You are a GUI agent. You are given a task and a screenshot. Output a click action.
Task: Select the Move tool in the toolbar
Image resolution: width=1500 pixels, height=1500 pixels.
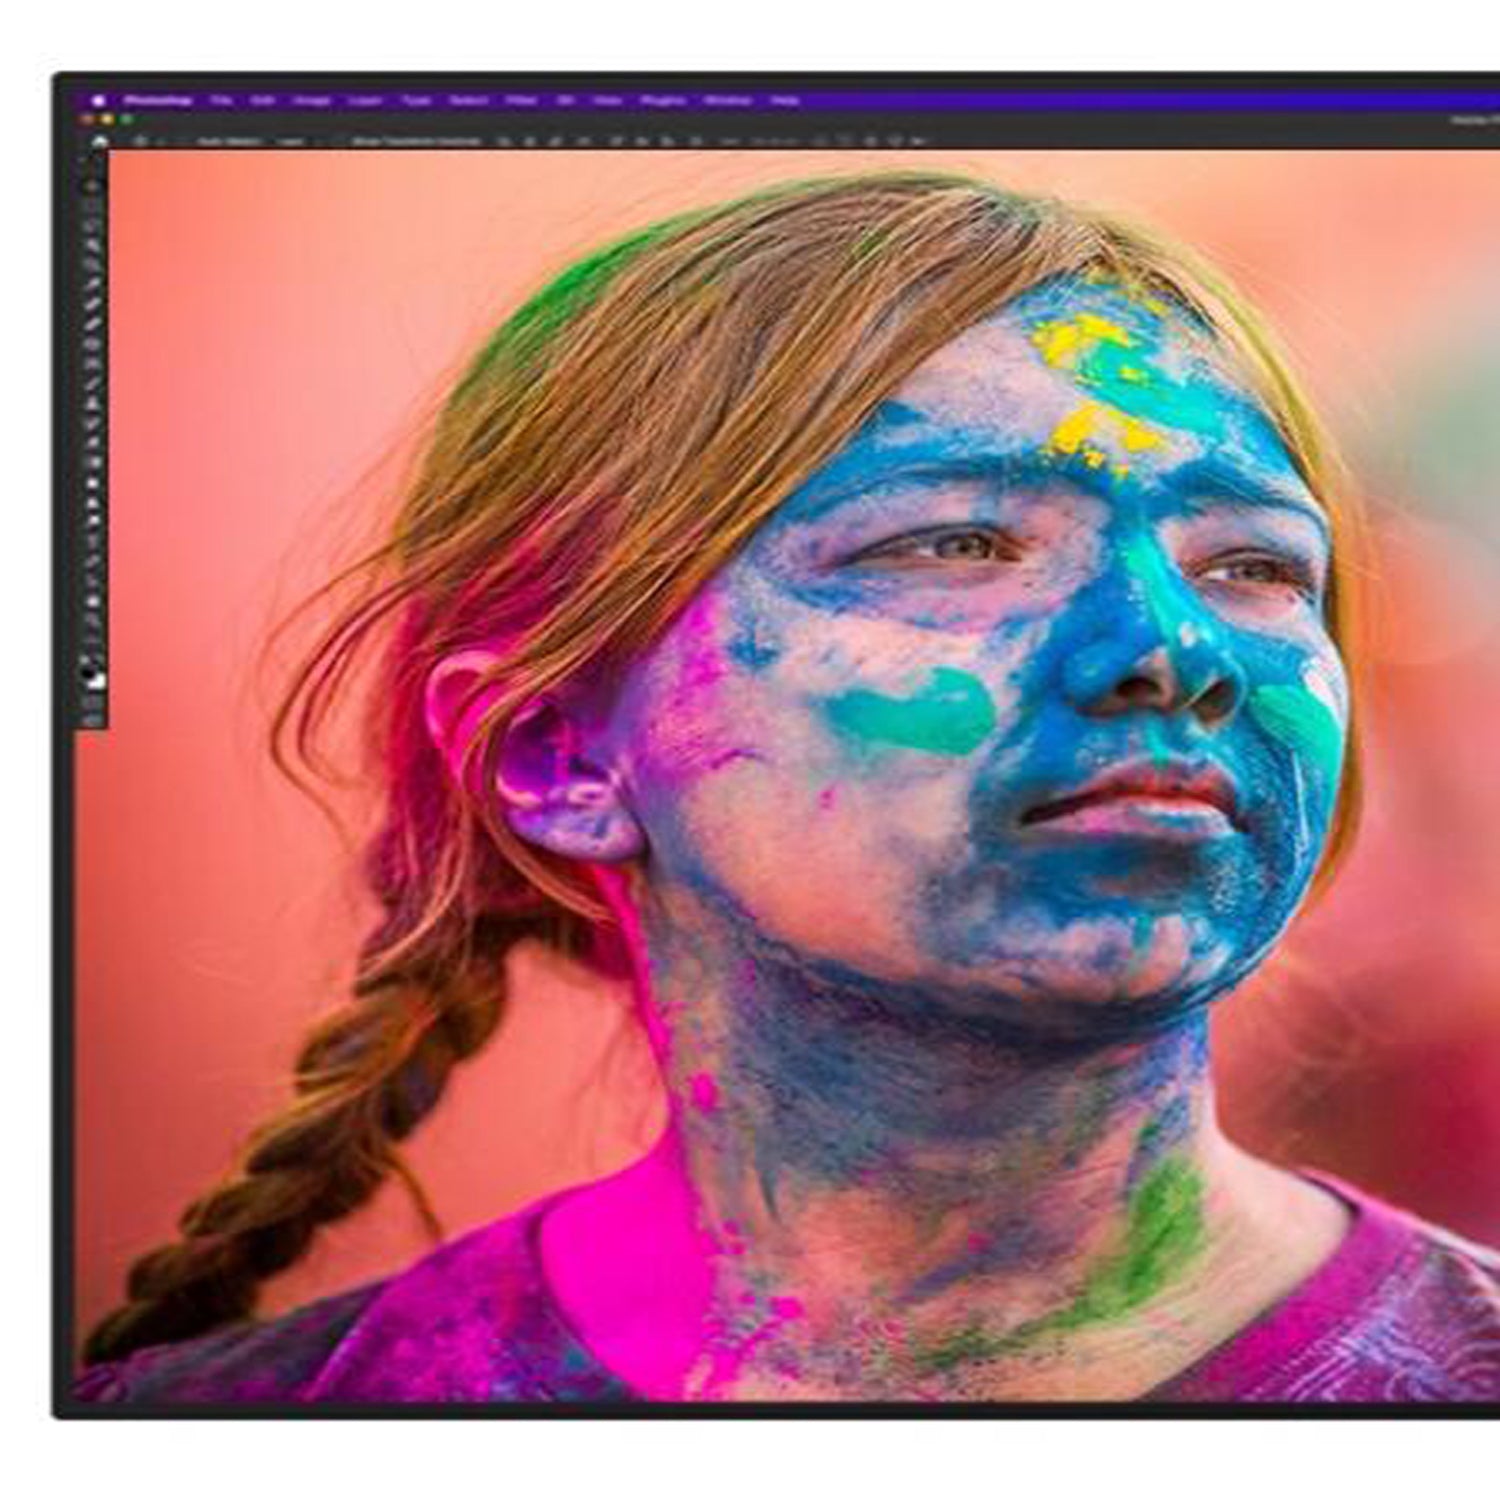coord(93,186)
